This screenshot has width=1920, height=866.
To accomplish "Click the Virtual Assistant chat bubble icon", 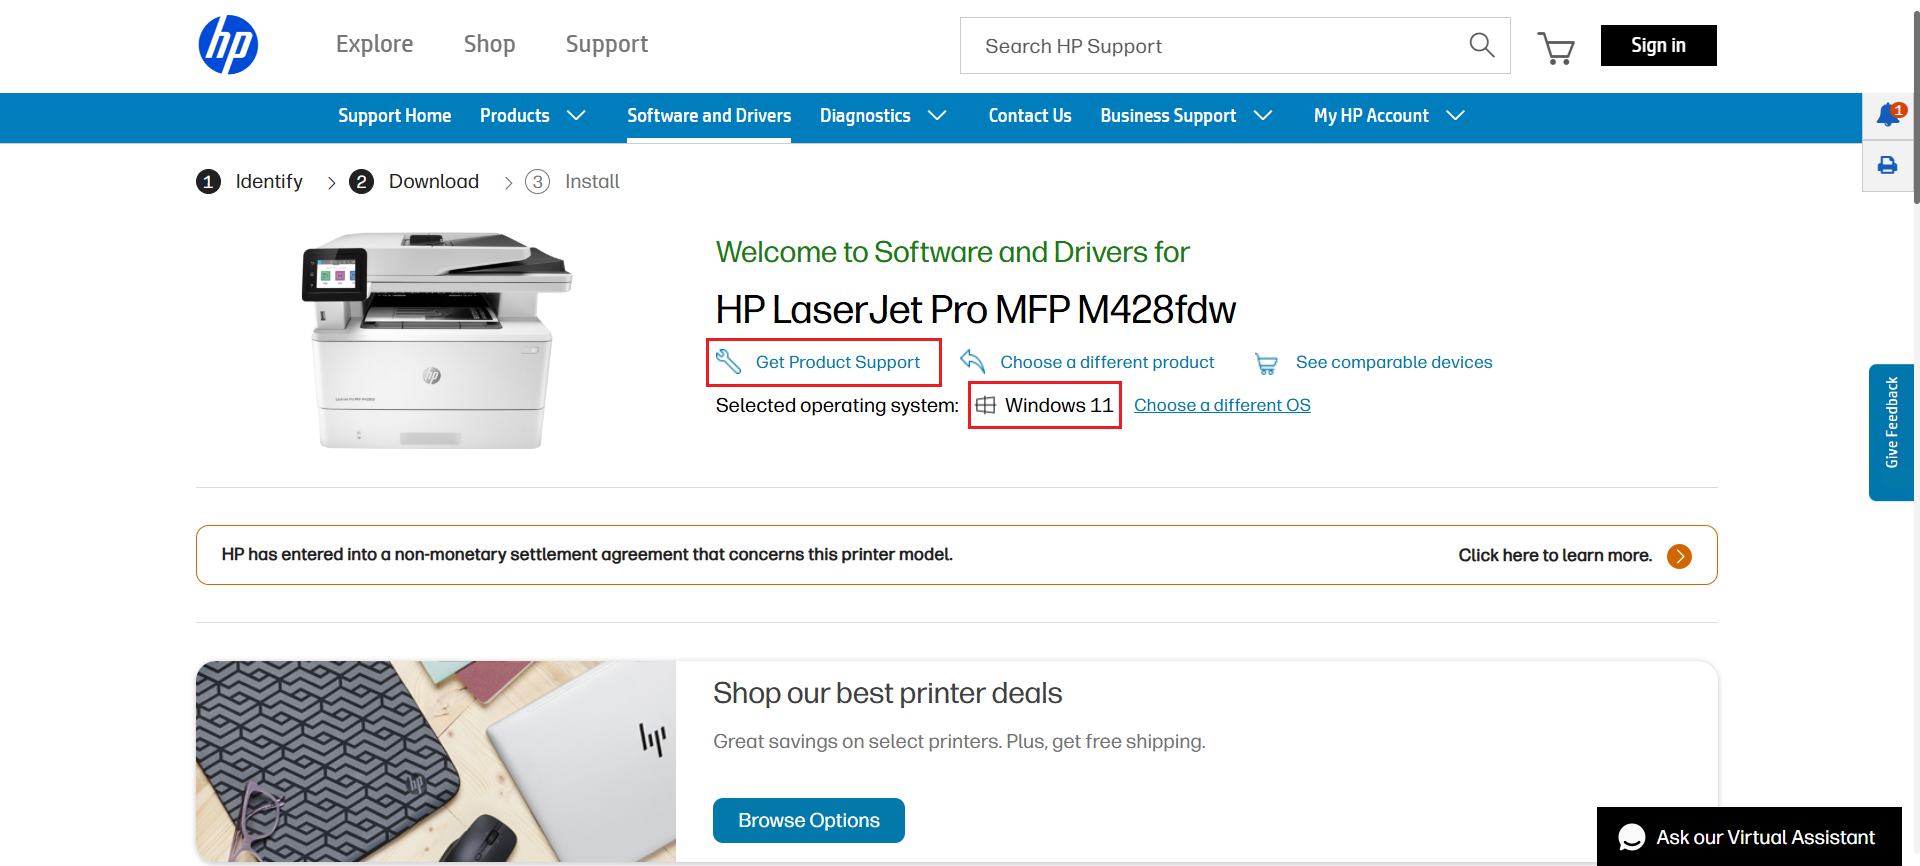I will (x=1632, y=837).
